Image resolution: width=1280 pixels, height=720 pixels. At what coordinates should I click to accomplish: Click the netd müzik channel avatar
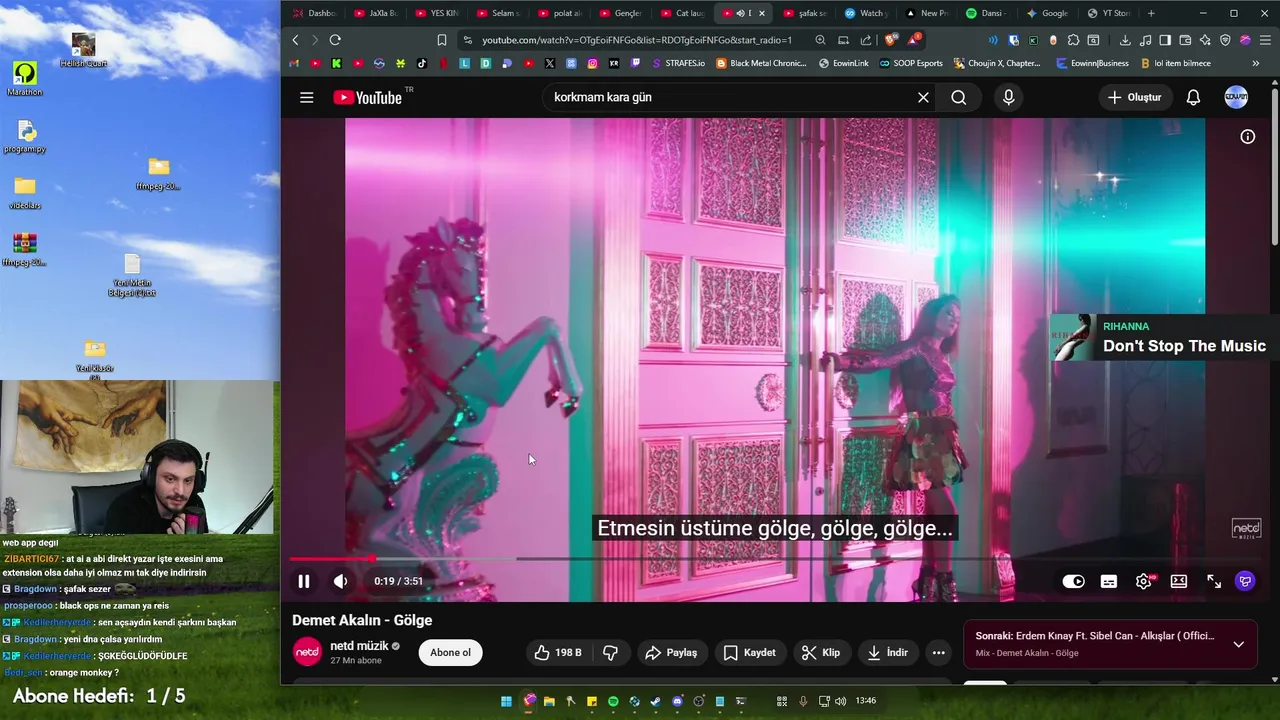(307, 652)
